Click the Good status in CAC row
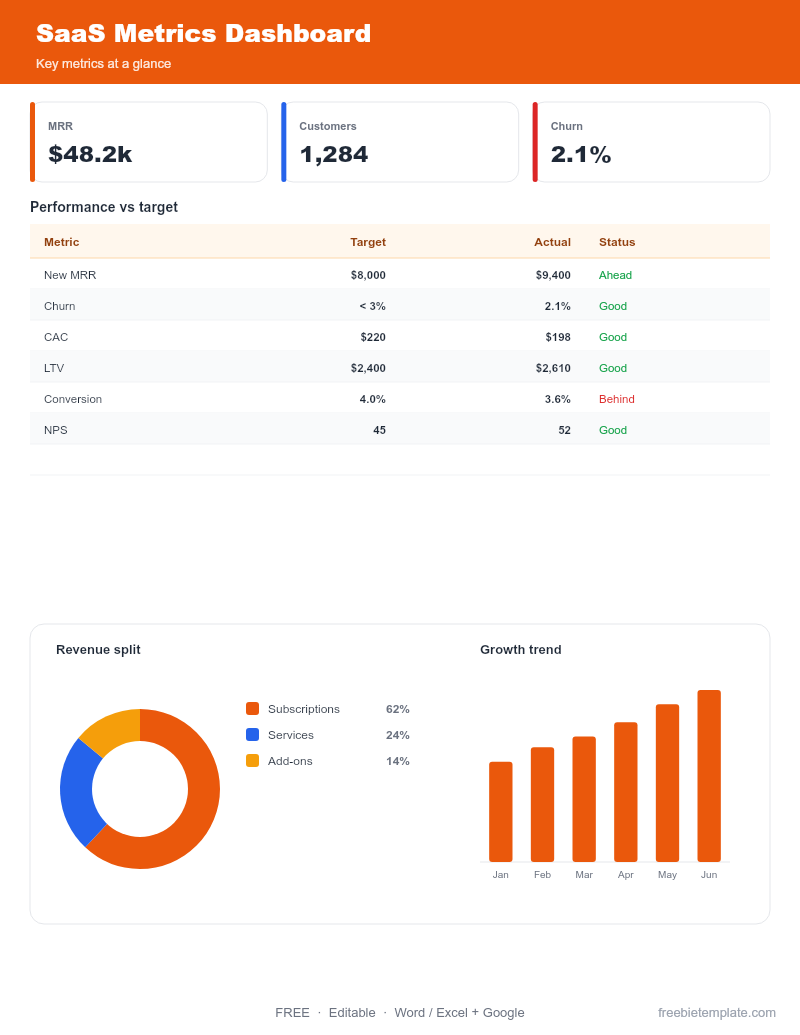Viewport: 800px width, 1035px height. pos(613,337)
